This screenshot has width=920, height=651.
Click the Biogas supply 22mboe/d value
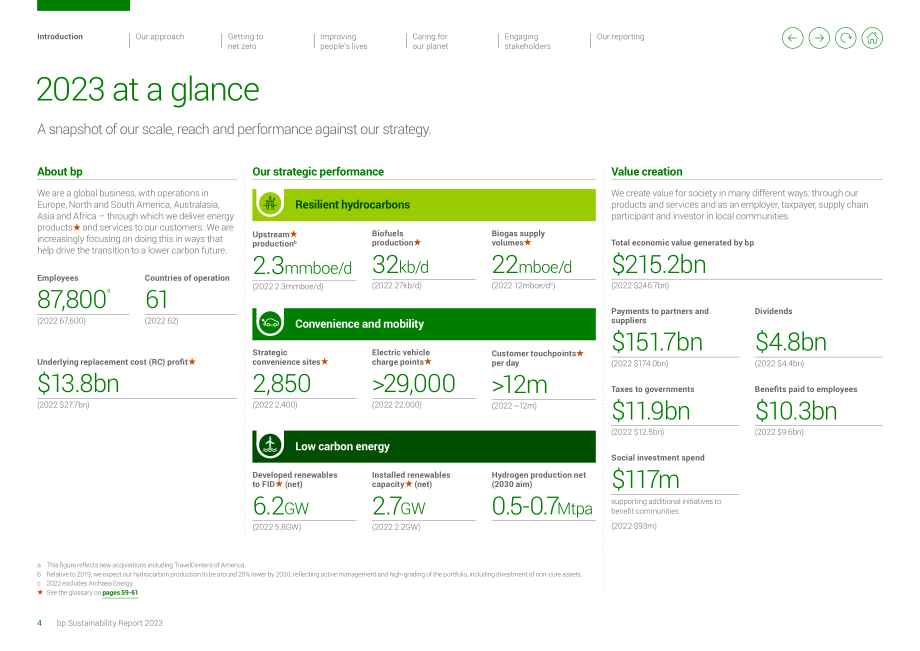[532, 265]
